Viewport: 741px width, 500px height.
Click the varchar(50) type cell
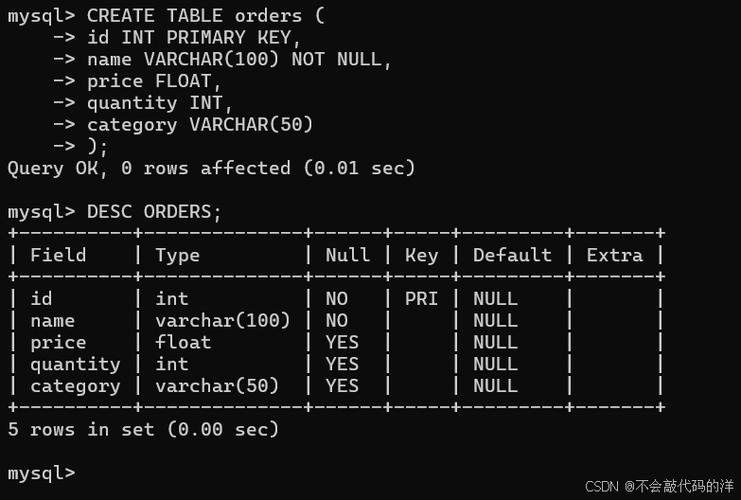pyautogui.click(x=217, y=386)
